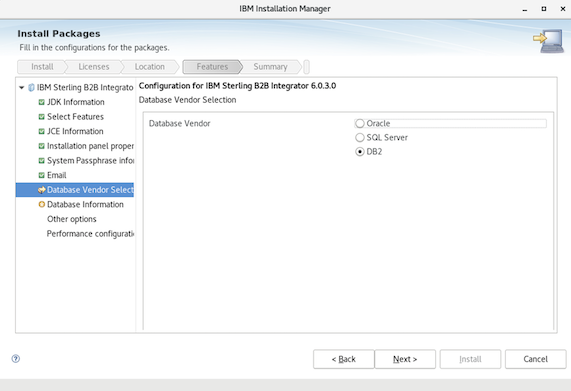The height and width of the screenshot is (391, 571).
Task: Select Installation panel properties tree item
Action: 90,146
